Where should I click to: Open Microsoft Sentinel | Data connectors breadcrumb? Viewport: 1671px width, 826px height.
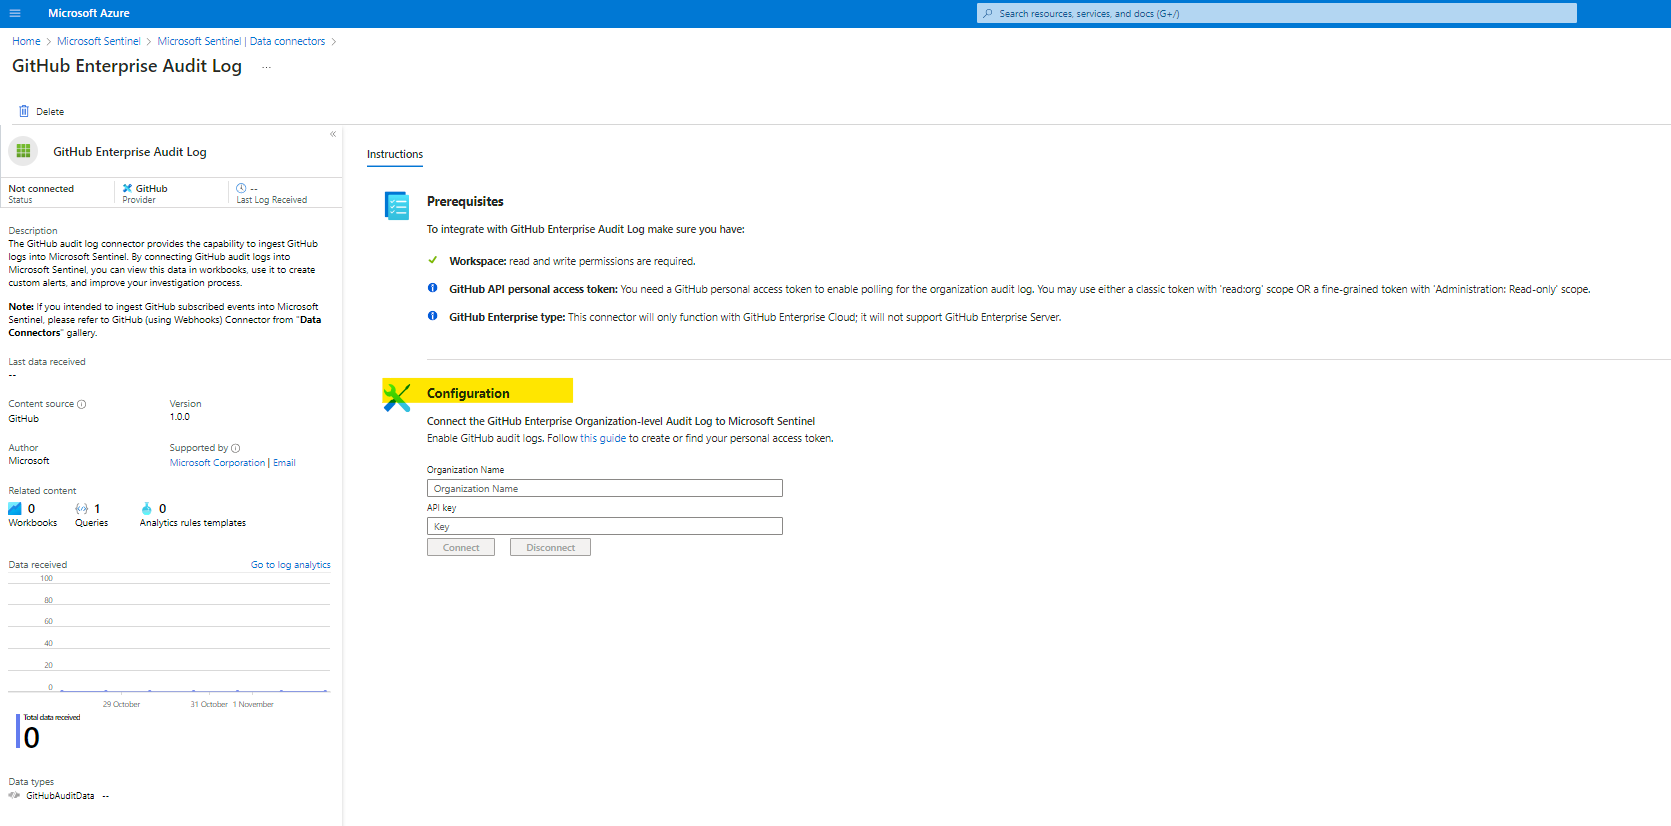click(x=241, y=41)
